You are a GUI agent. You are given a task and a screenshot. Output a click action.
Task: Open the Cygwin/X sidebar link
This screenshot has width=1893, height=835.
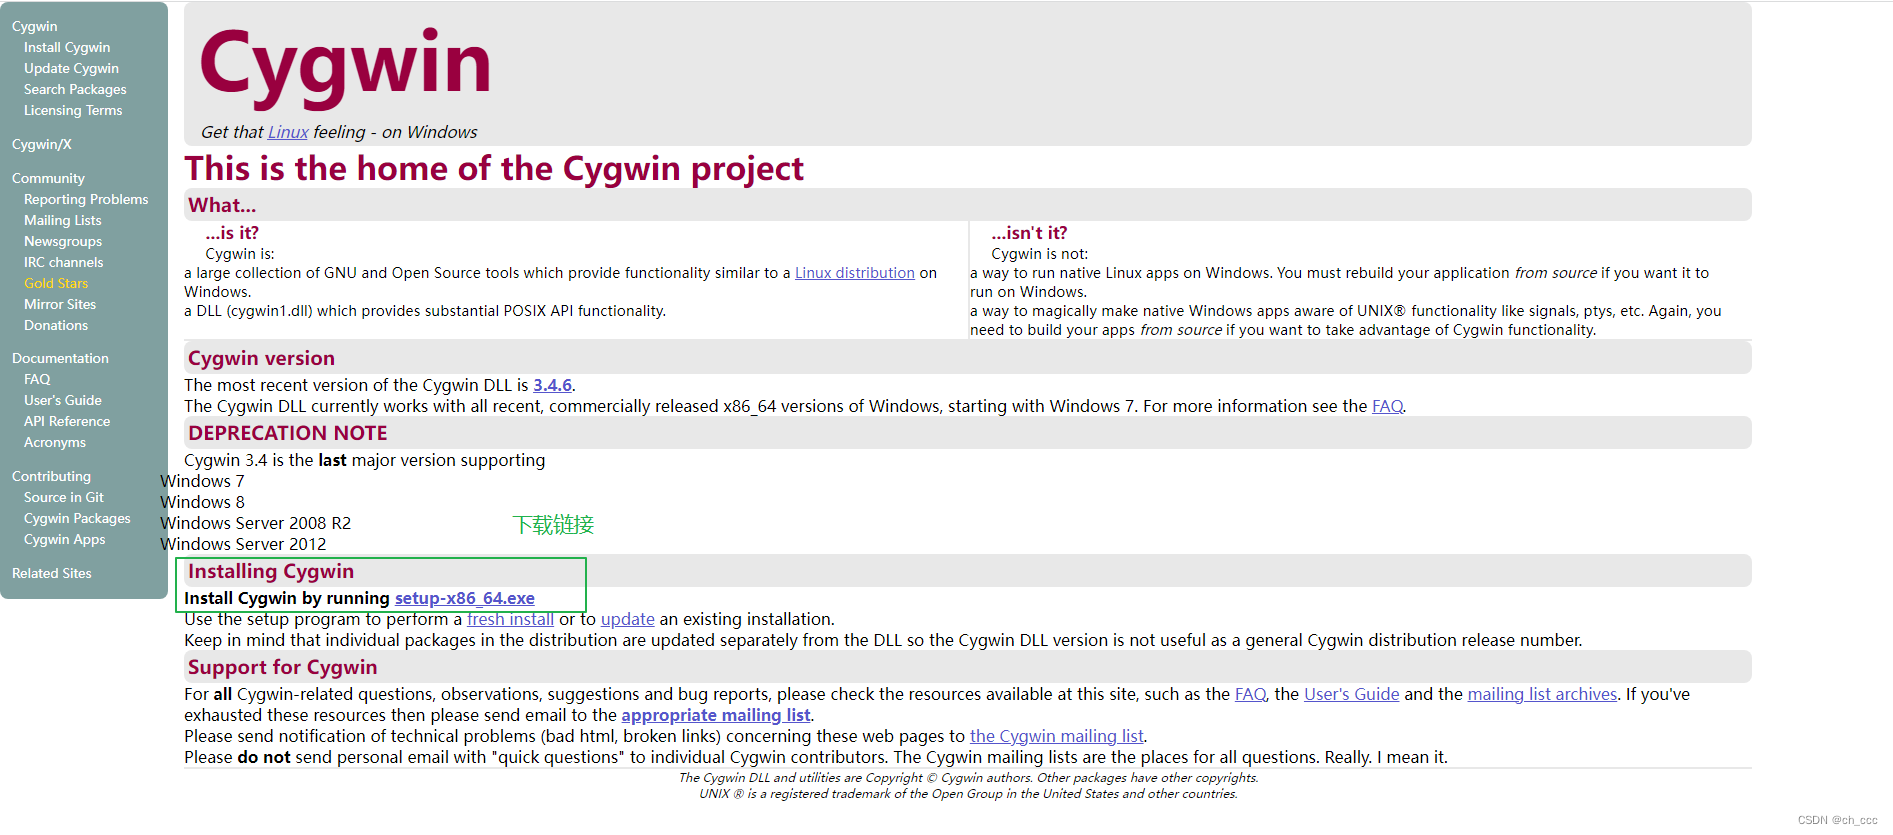(42, 144)
